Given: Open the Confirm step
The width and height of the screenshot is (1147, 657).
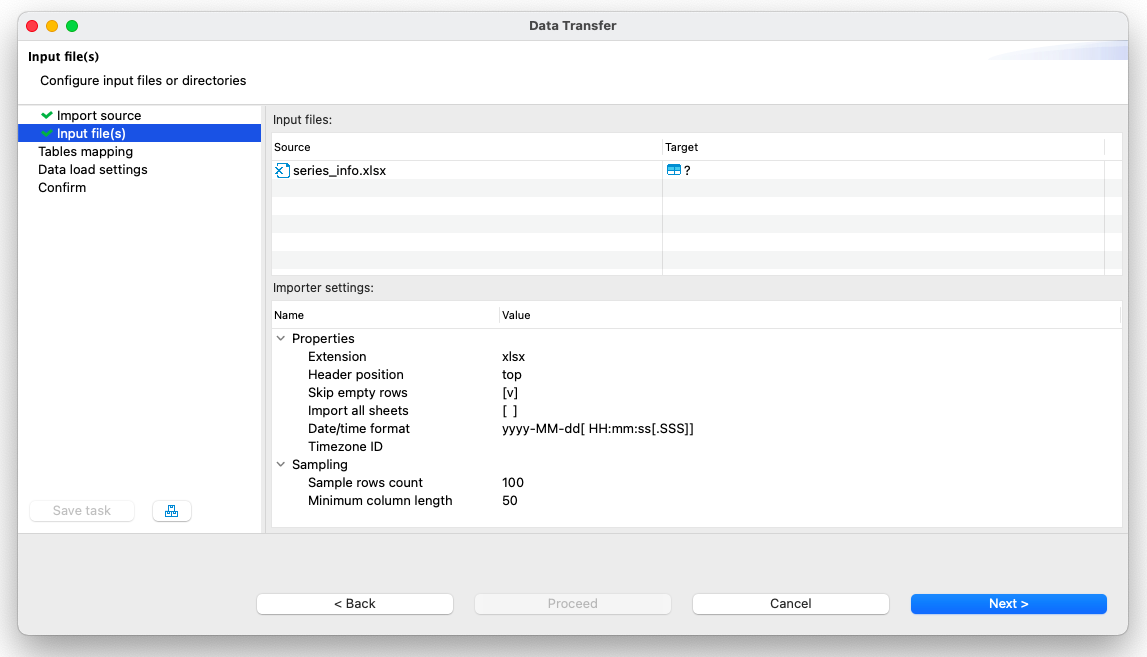Looking at the screenshot, I should pos(61,187).
